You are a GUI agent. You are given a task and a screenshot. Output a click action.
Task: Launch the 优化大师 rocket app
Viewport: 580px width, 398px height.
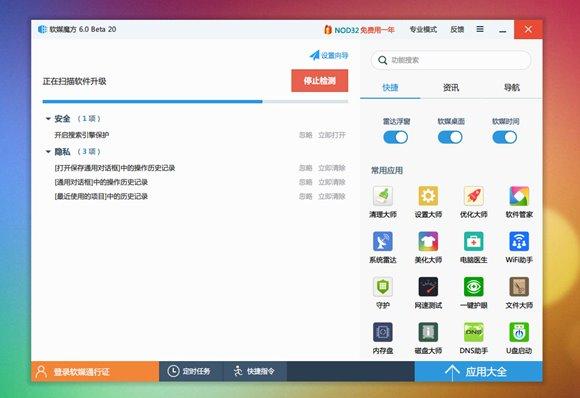(x=473, y=196)
